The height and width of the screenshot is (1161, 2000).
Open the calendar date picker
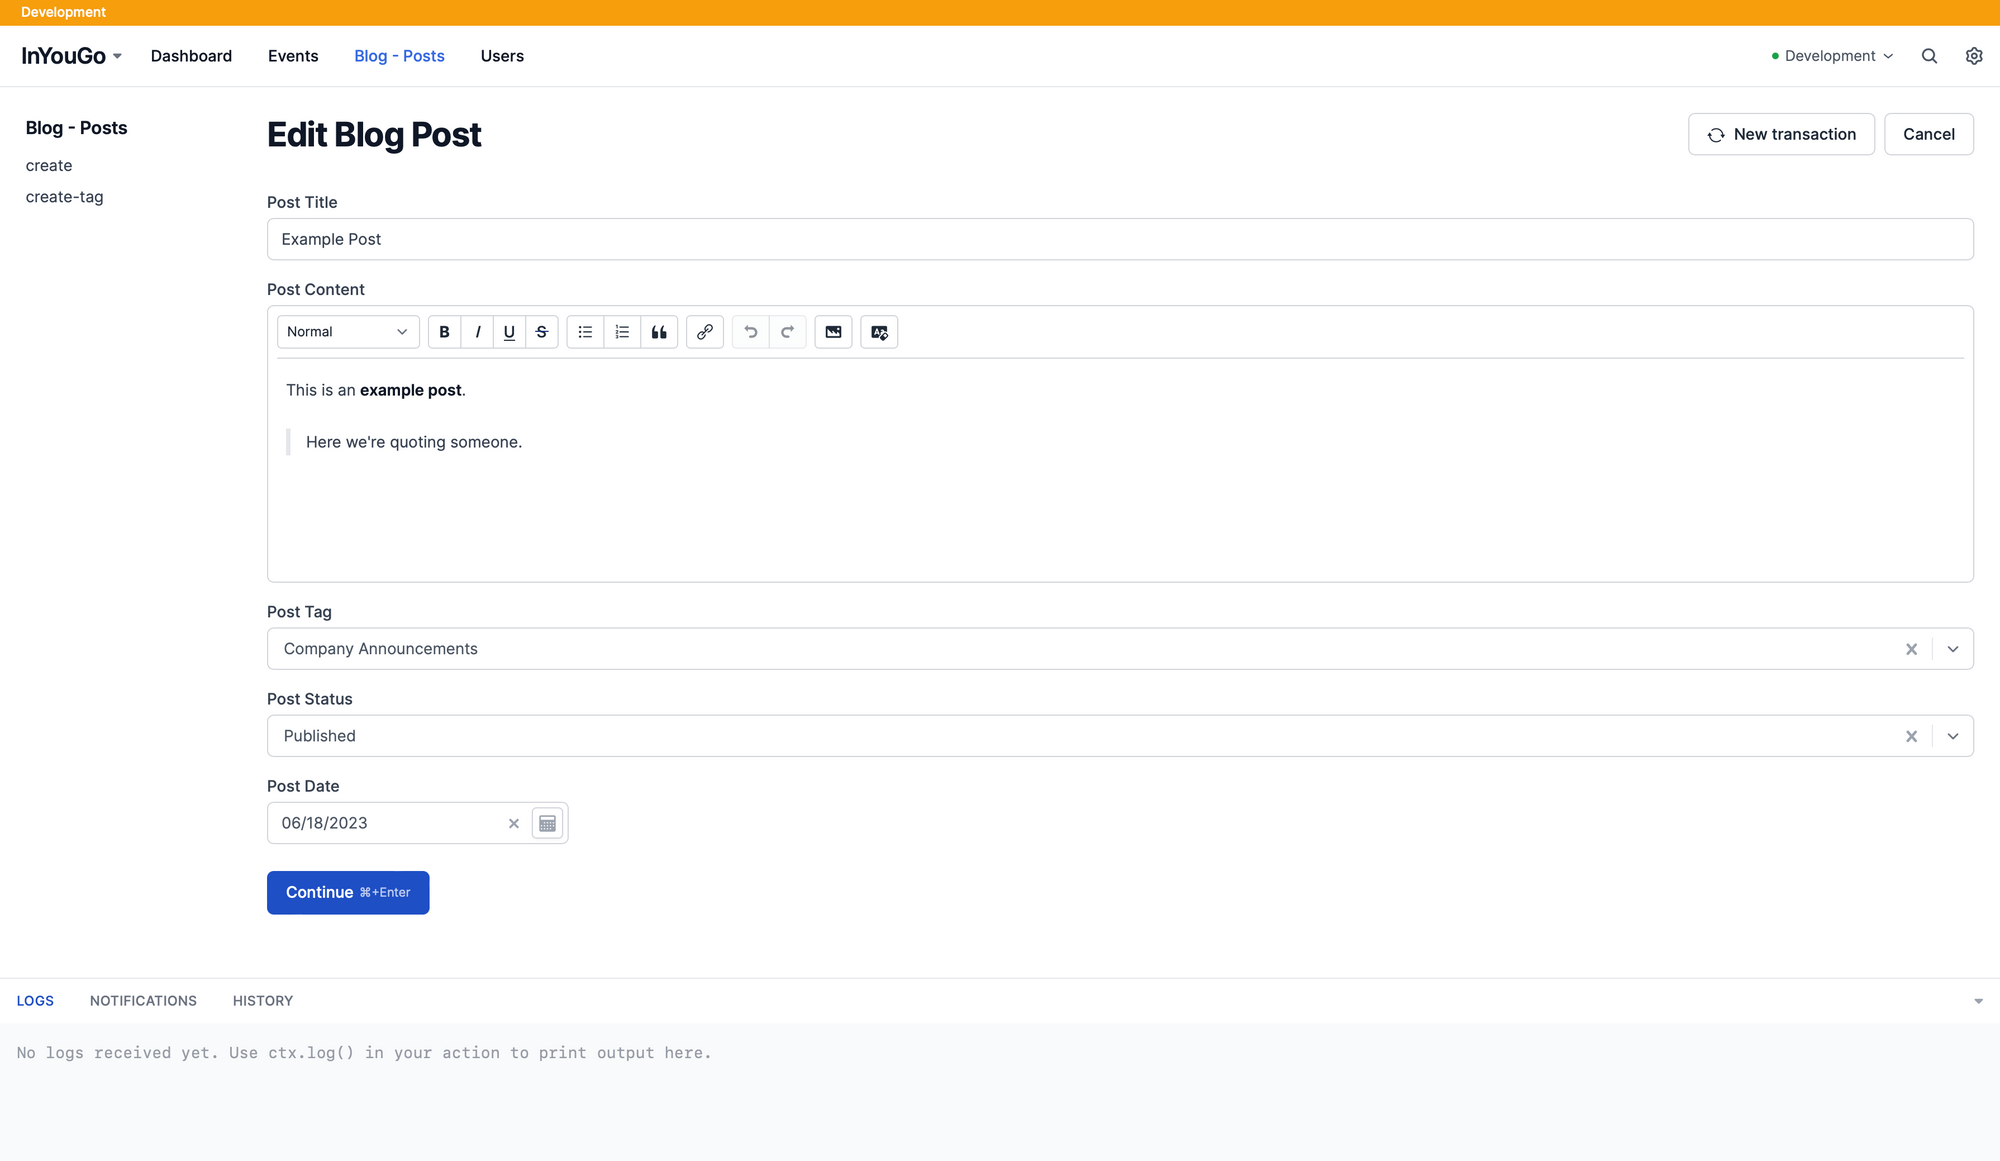pyautogui.click(x=547, y=823)
